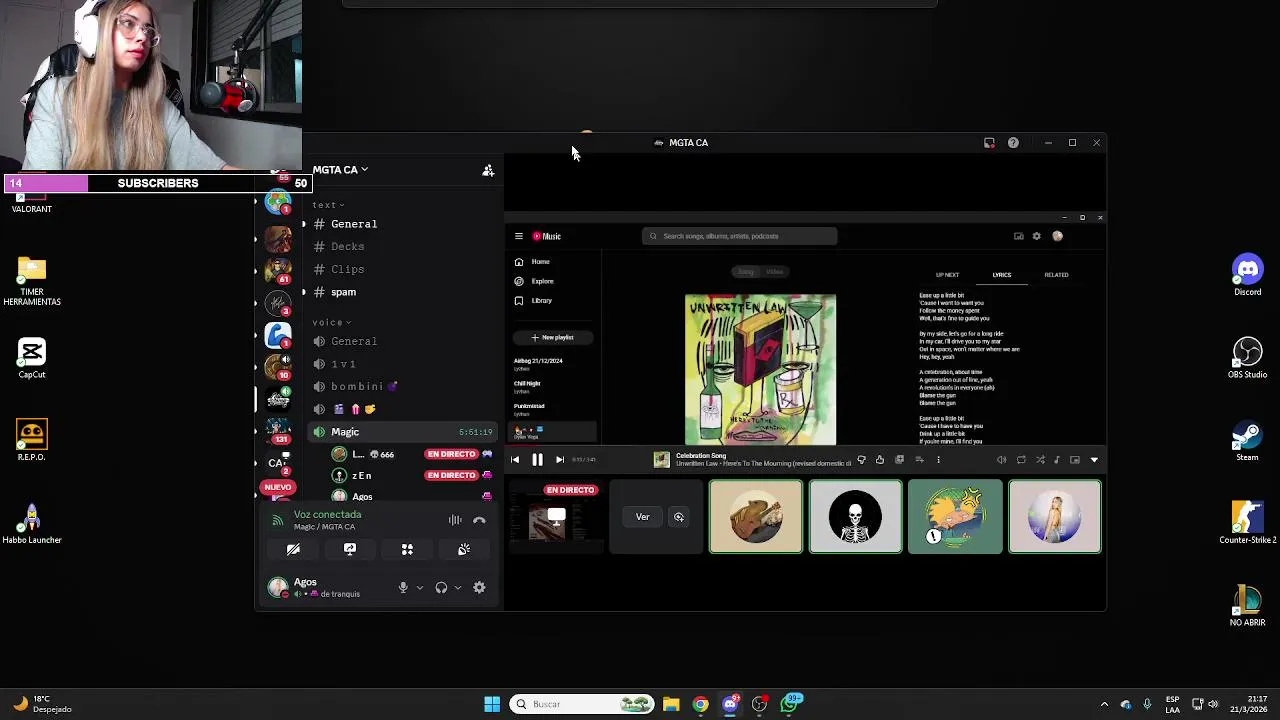Open the Discord desktop shortcut
The width and height of the screenshot is (1280, 720).
[x=1247, y=275]
